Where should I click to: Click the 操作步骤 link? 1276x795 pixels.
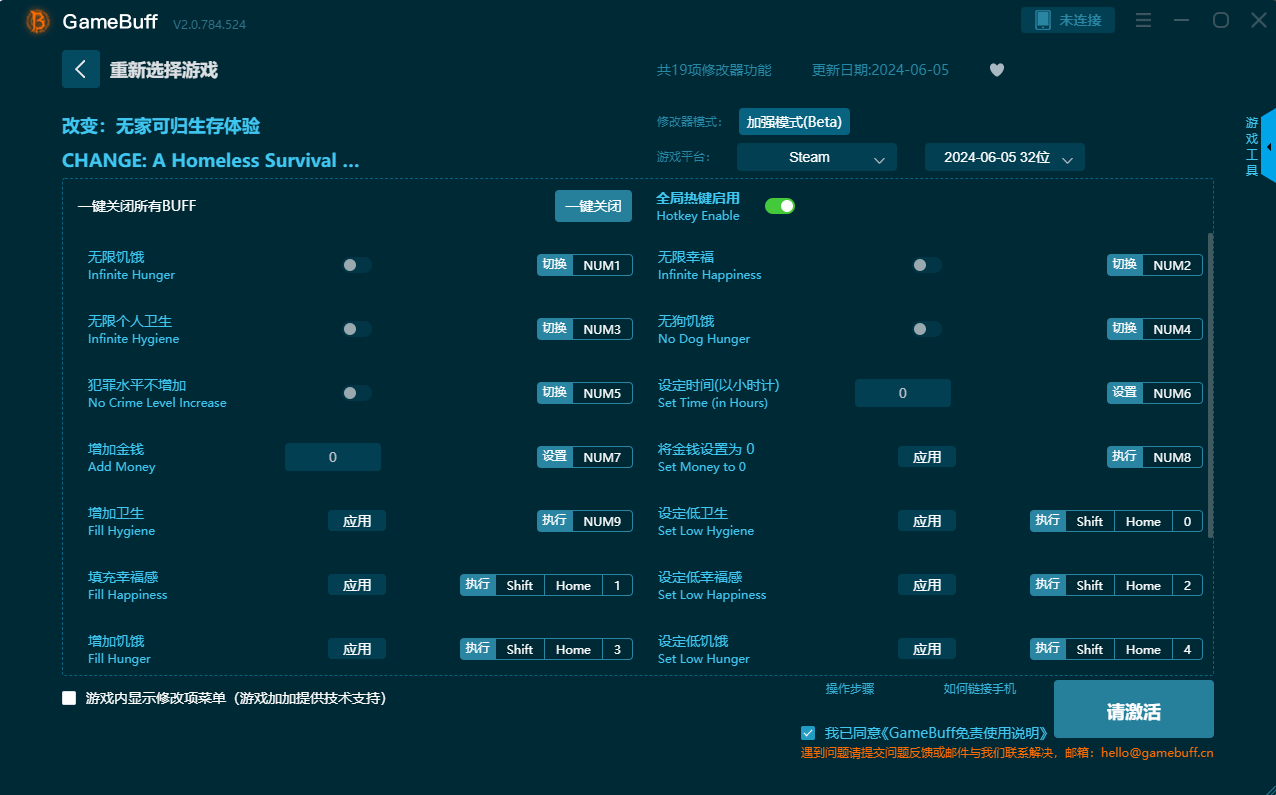(850, 689)
